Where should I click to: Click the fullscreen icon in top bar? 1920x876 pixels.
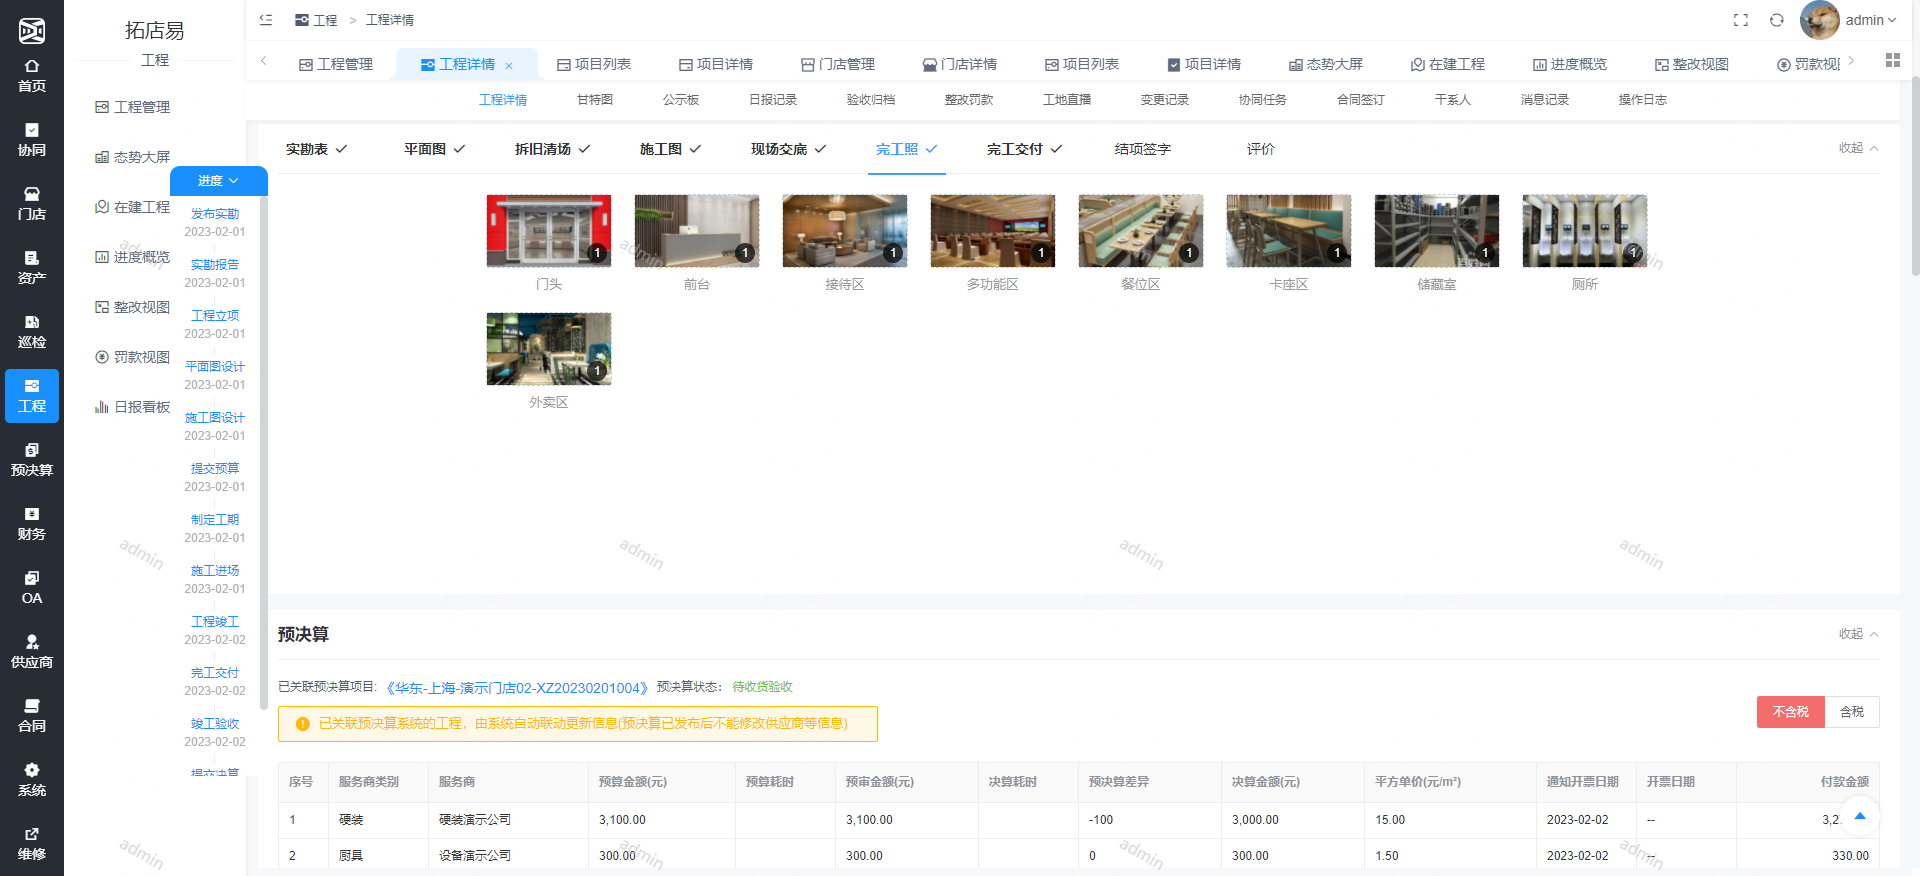pos(1741,20)
